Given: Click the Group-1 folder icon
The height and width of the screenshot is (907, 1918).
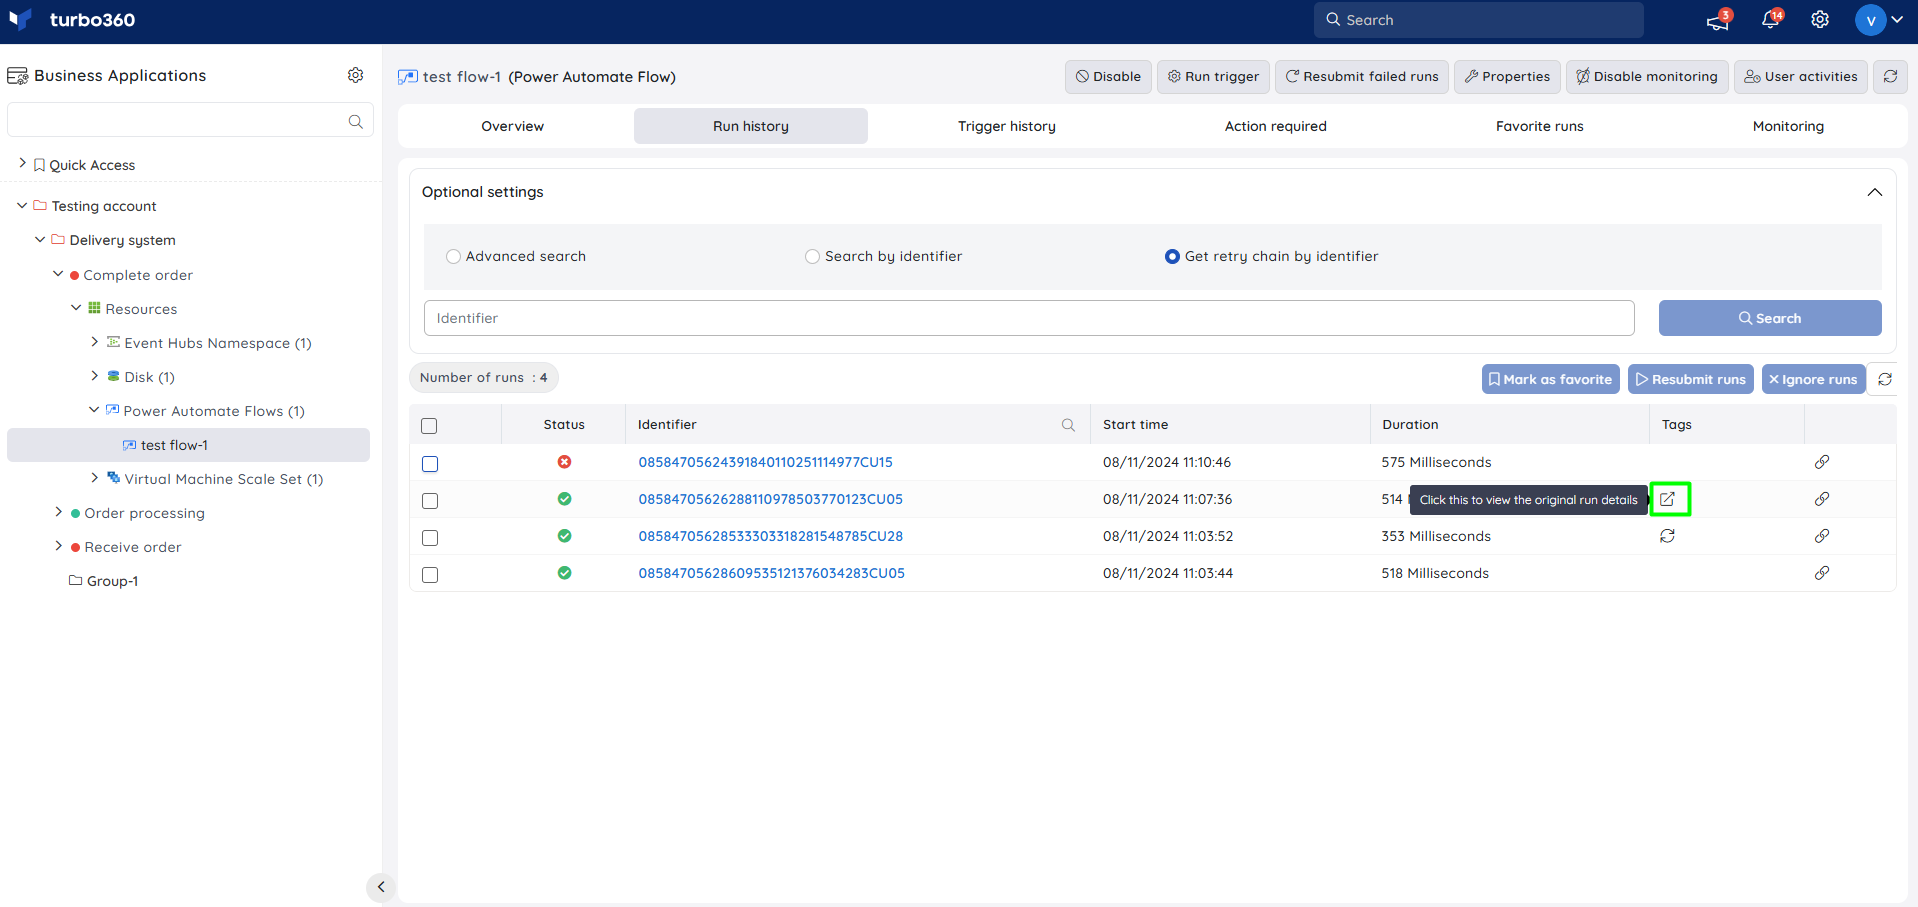Looking at the screenshot, I should (x=75, y=580).
